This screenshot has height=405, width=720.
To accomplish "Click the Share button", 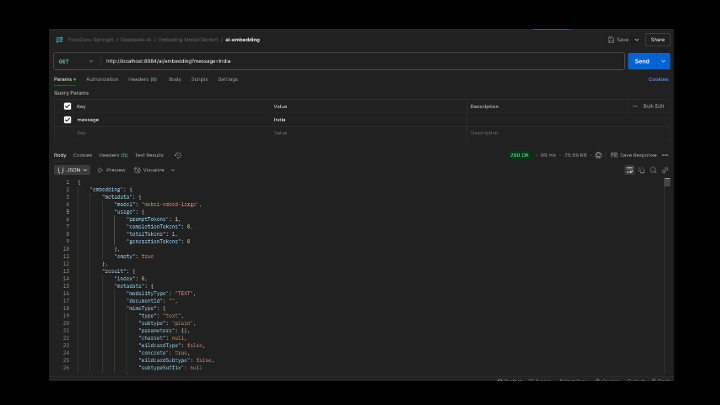I will (657, 40).
